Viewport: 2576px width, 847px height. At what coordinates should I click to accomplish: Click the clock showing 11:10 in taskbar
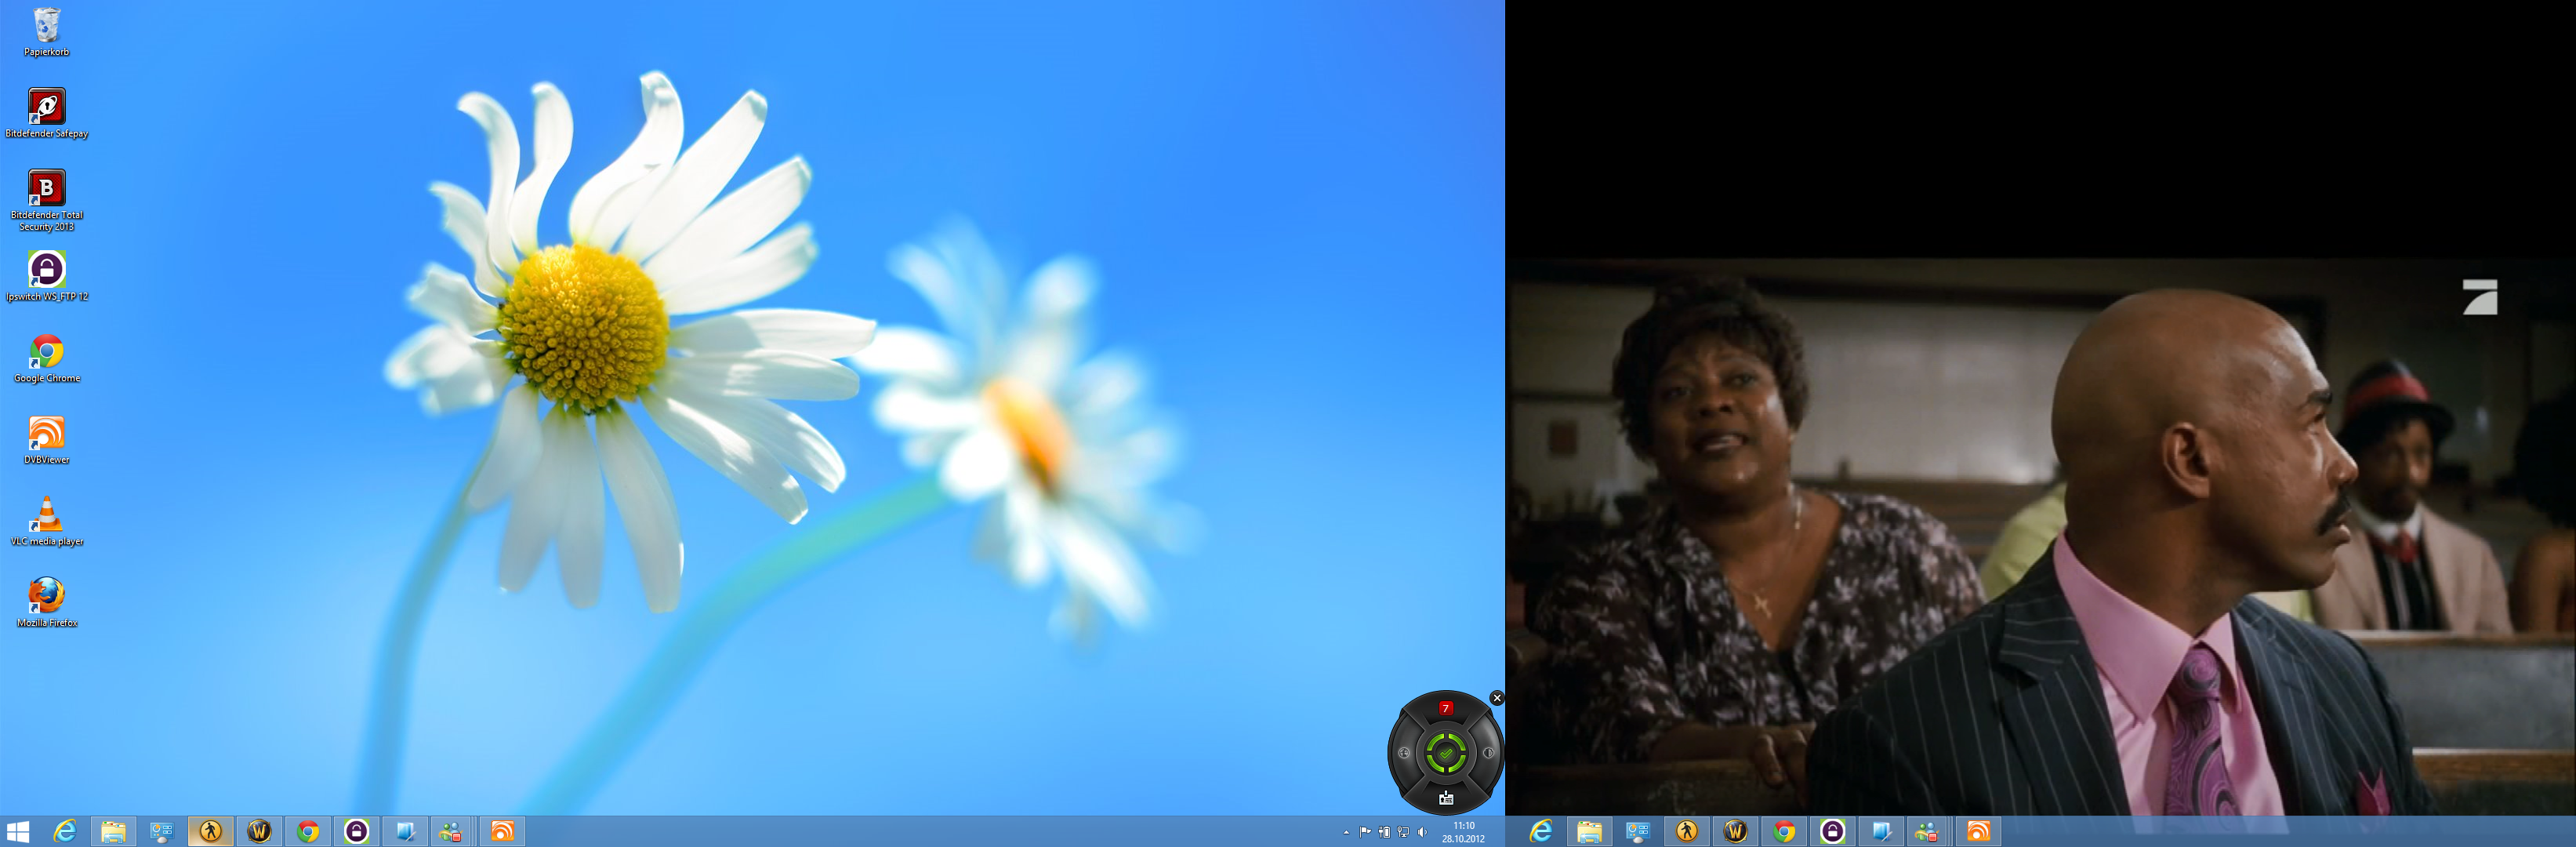pyautogui.click(x=1463, y=832)
